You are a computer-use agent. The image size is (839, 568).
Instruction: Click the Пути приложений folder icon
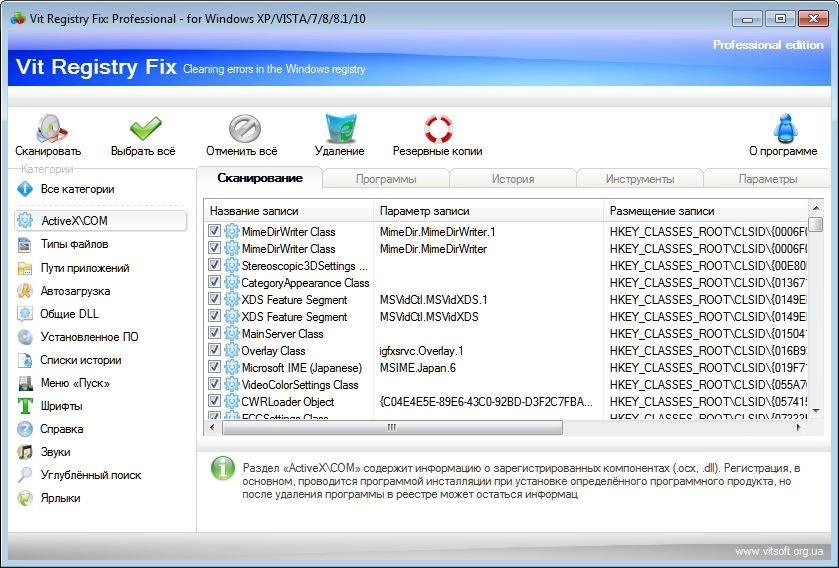[x=25, y=268]
